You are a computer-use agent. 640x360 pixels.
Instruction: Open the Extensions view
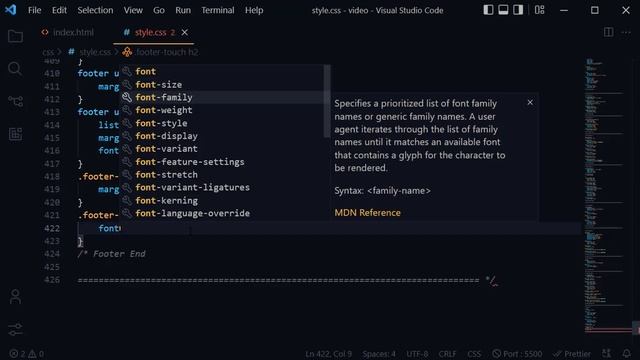click(15, 133)
